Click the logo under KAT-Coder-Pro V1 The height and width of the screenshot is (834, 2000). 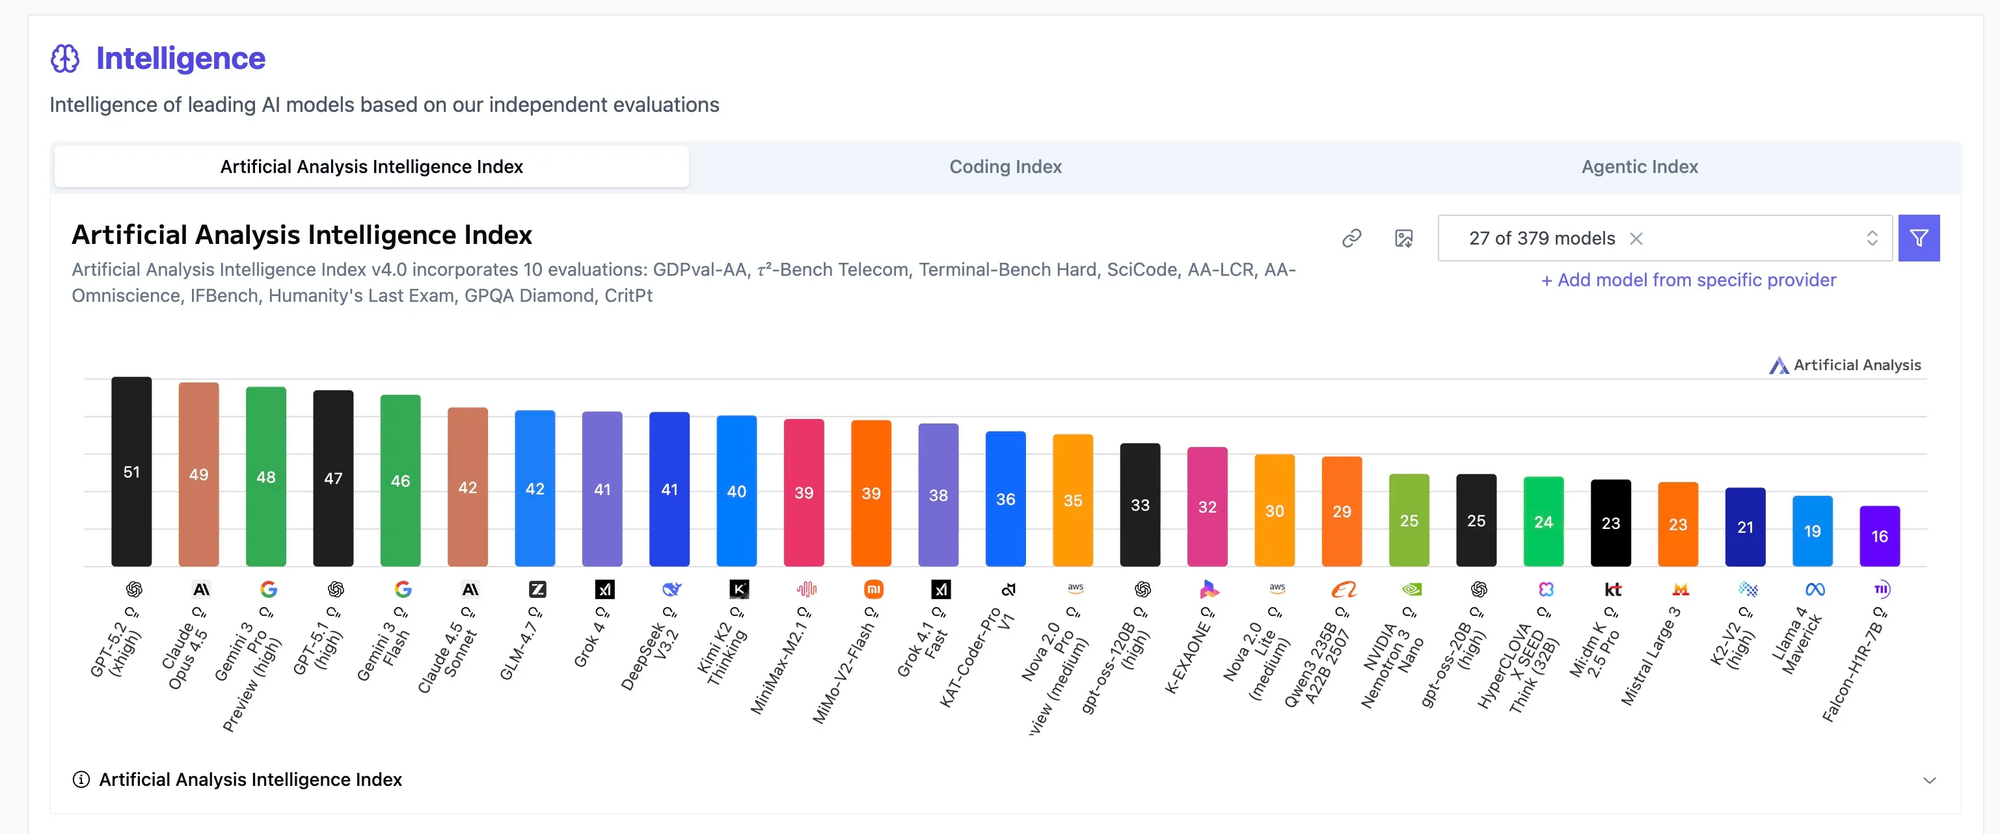point(1008,590)
